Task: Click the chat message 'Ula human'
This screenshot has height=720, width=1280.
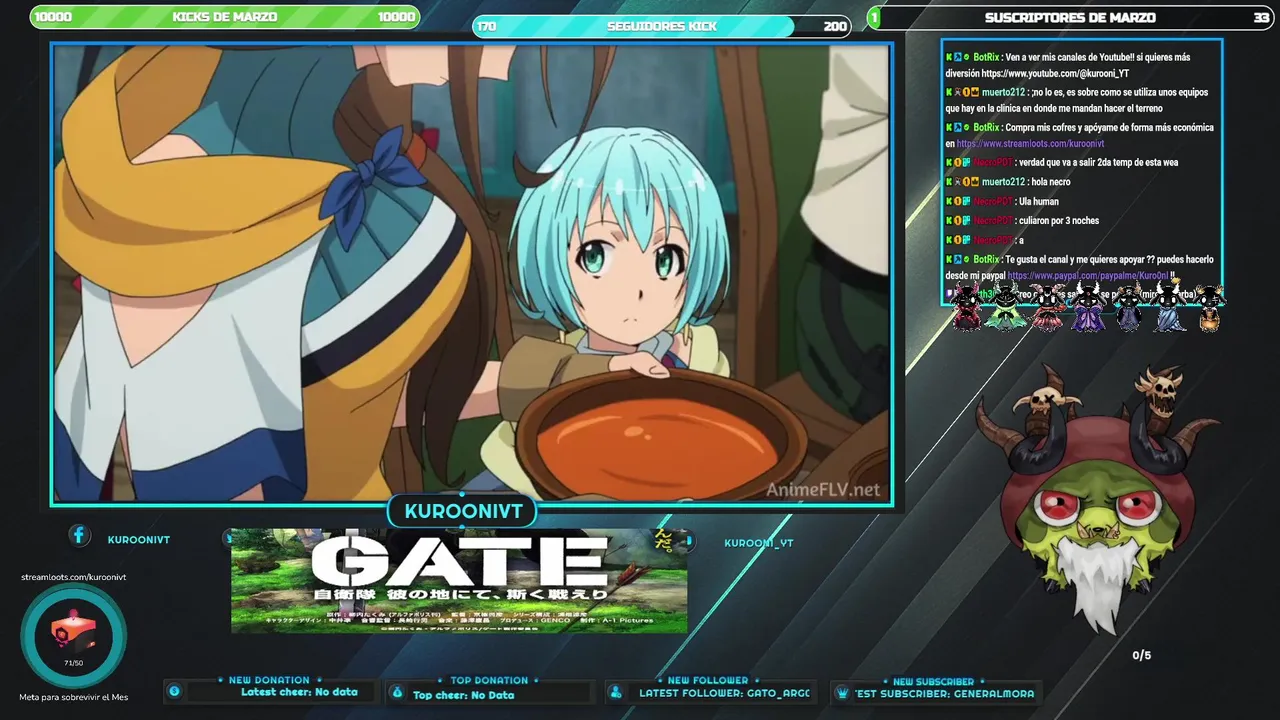Action: coord(1038,202)
